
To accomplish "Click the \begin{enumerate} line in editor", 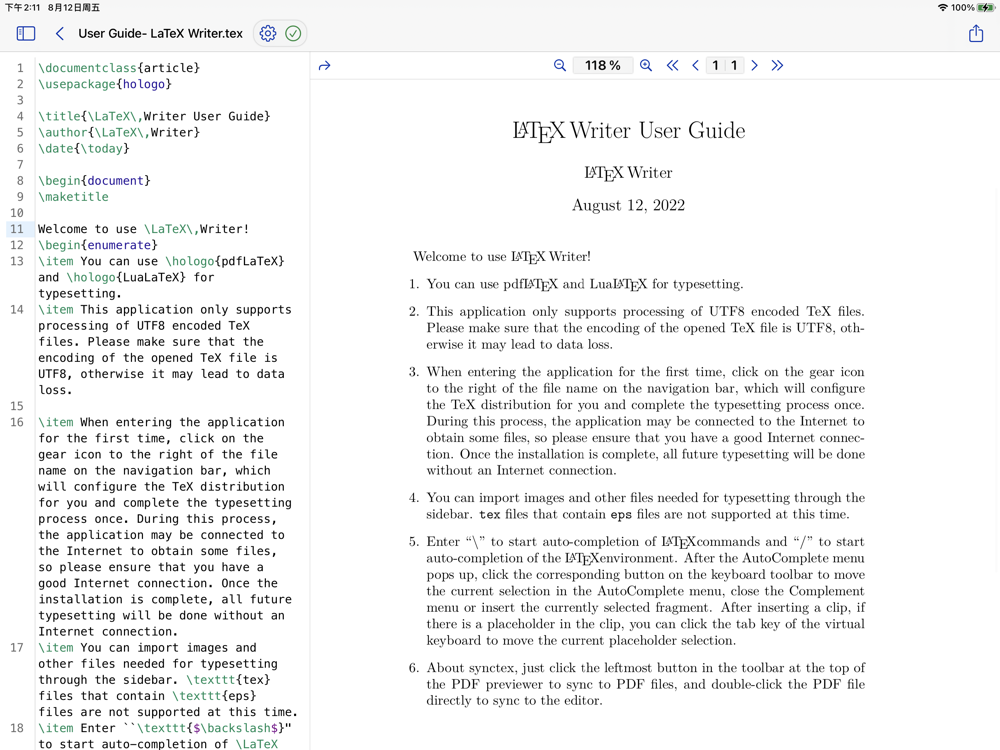I will coord(98,245).
